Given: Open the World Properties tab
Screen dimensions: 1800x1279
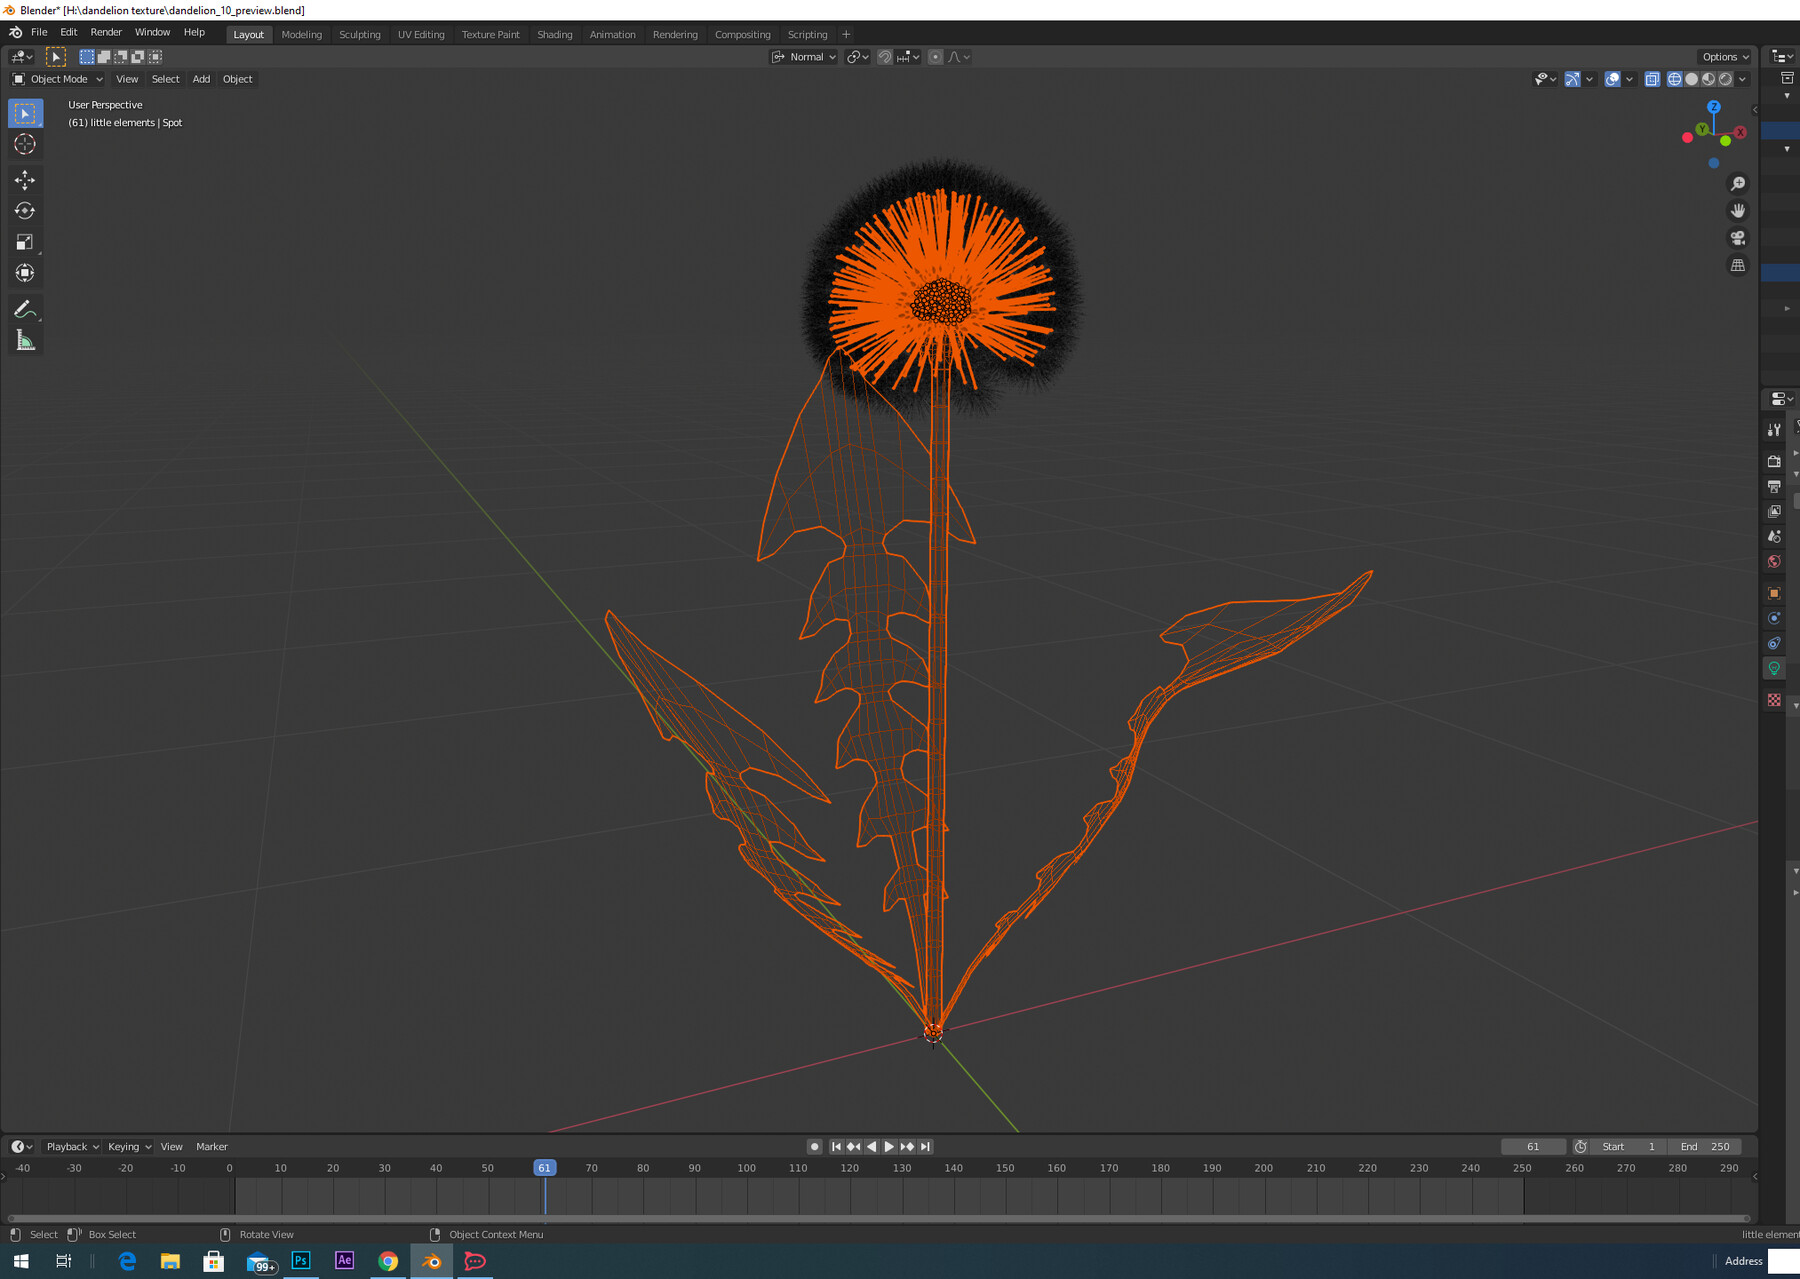Looking at the screenshot, I should click(1775, 562).
